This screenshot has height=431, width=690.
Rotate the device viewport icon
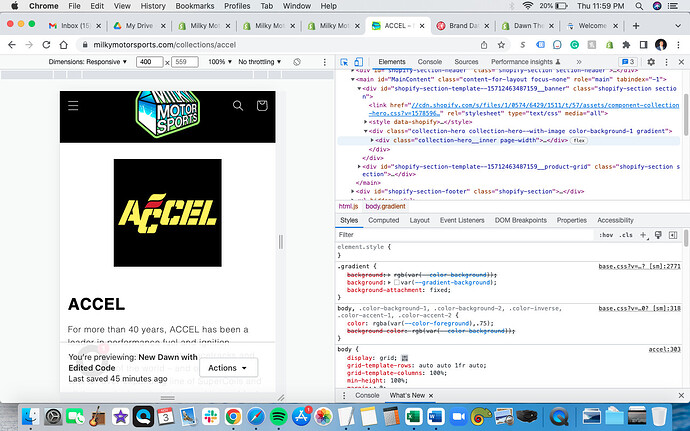297,62
